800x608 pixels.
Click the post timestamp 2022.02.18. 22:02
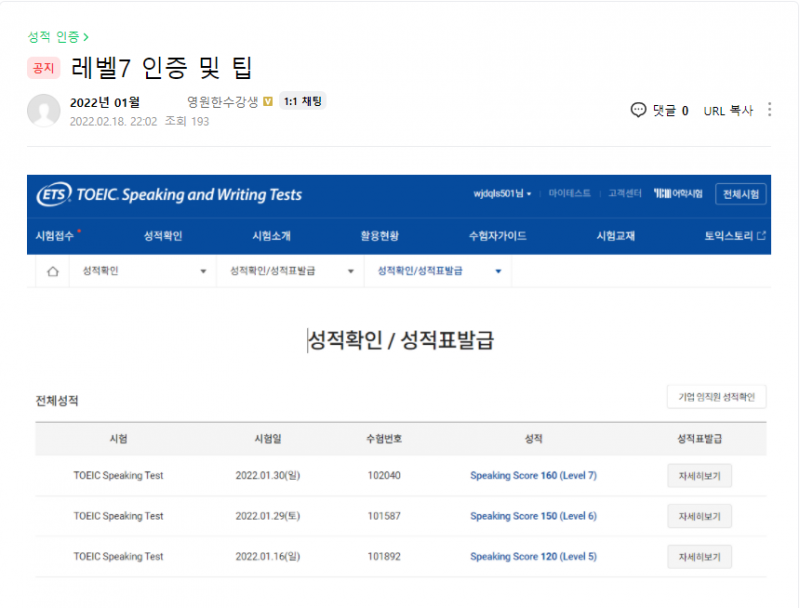click(113, 121)
